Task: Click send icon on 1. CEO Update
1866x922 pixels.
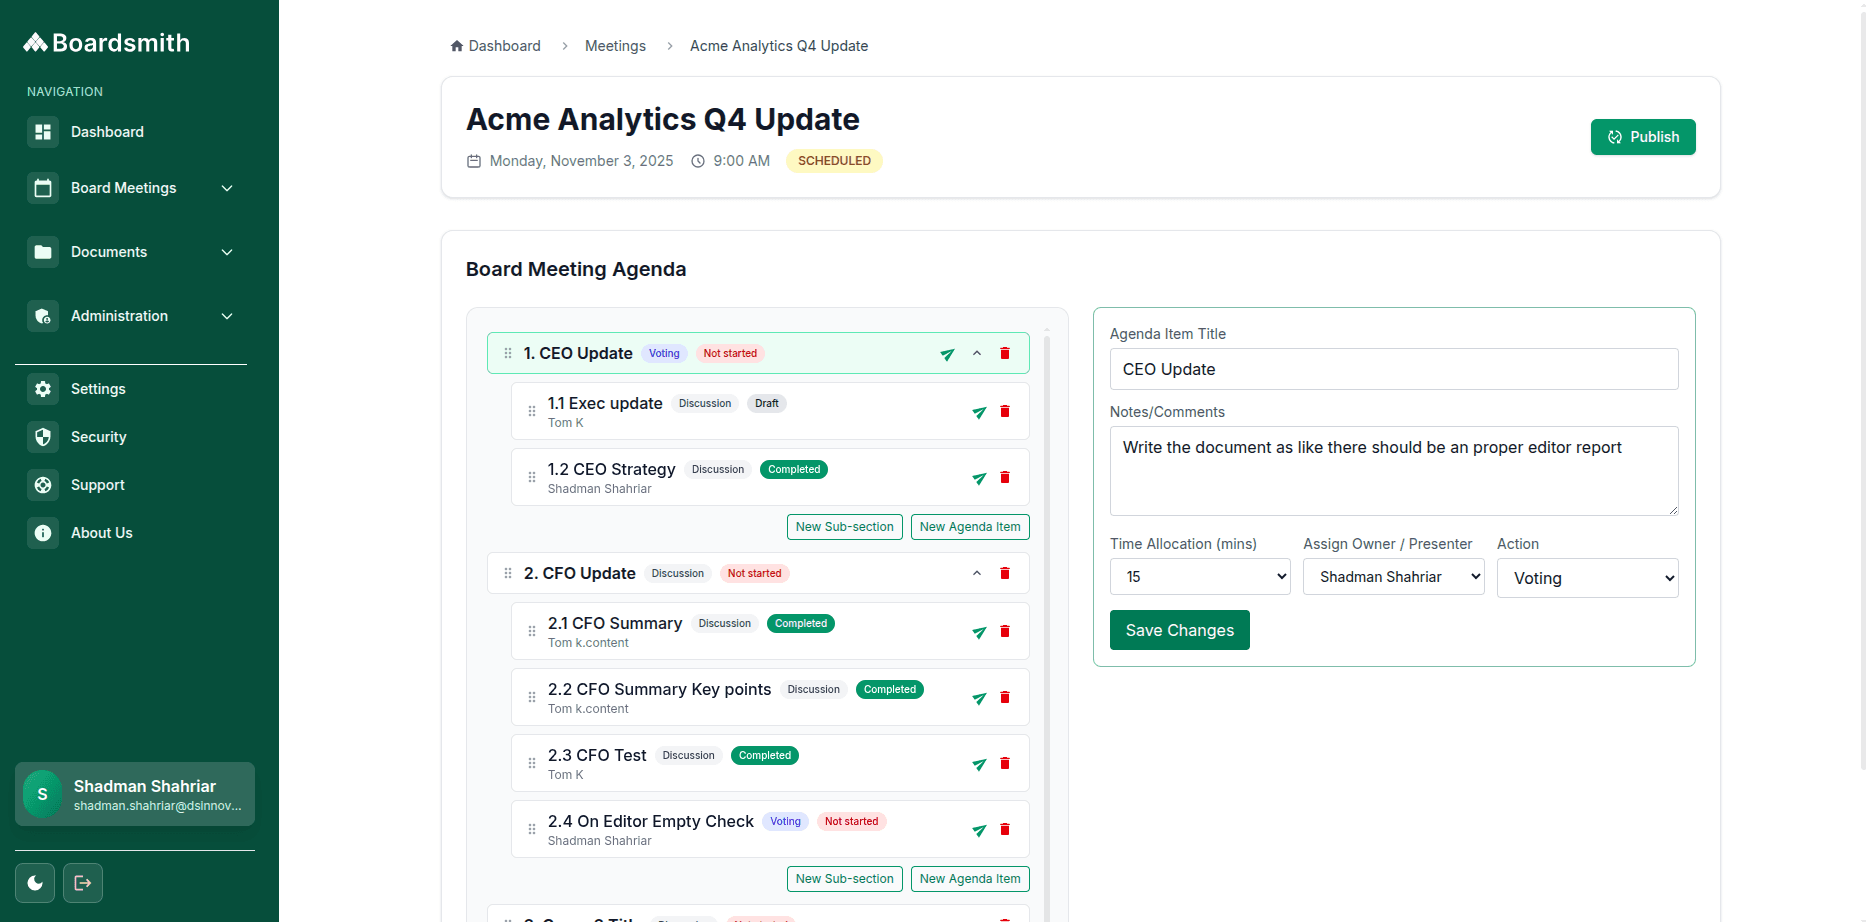Action: click(947, 354)
